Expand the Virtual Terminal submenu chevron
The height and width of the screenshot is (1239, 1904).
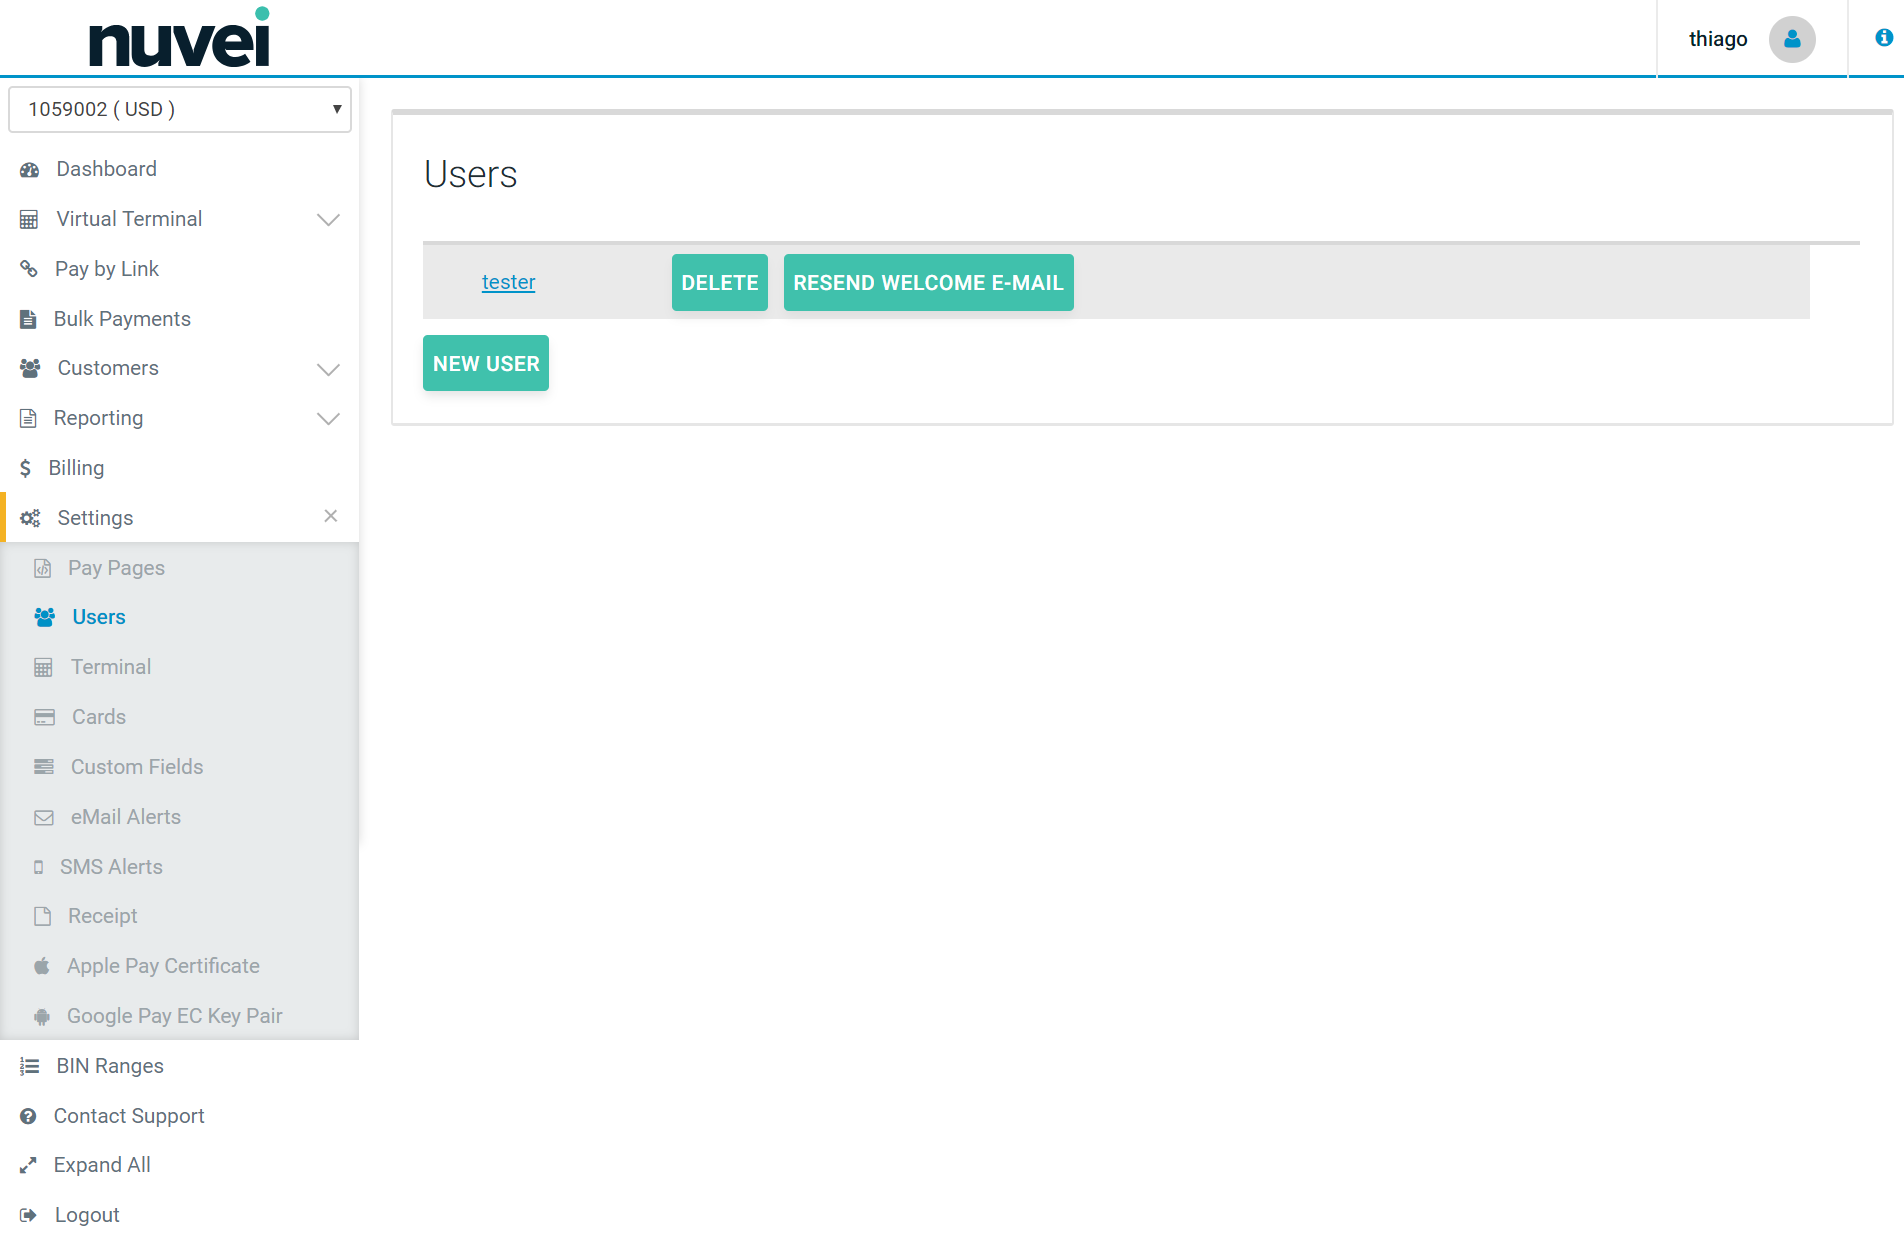[328, 220]
